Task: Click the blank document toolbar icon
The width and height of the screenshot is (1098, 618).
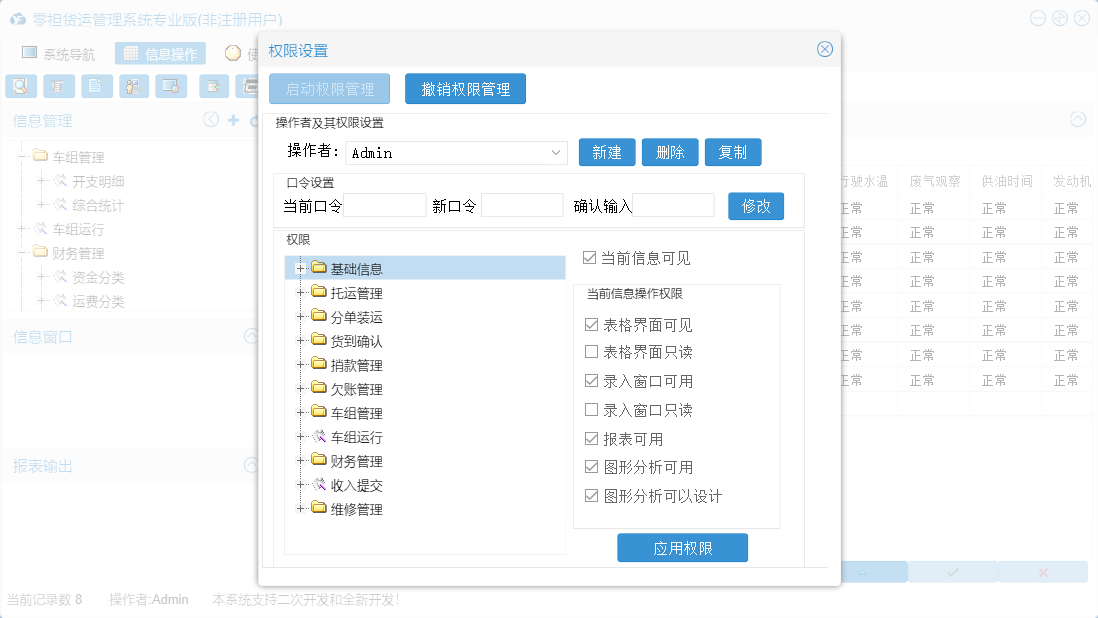Action: (96, 86)
